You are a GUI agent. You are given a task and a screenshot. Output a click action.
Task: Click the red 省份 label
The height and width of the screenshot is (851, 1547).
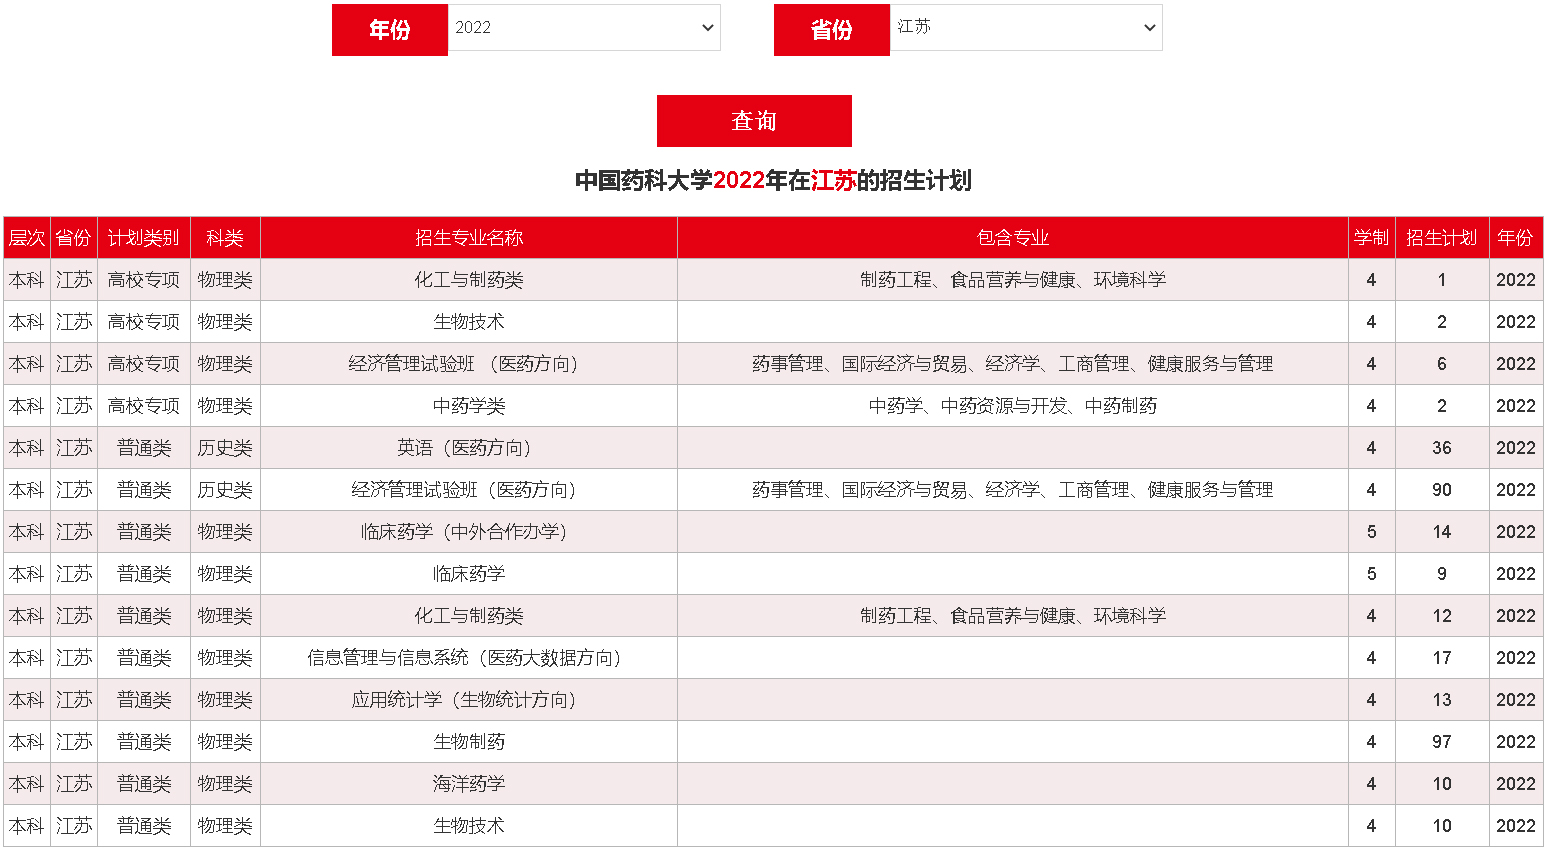pos(832,30)
